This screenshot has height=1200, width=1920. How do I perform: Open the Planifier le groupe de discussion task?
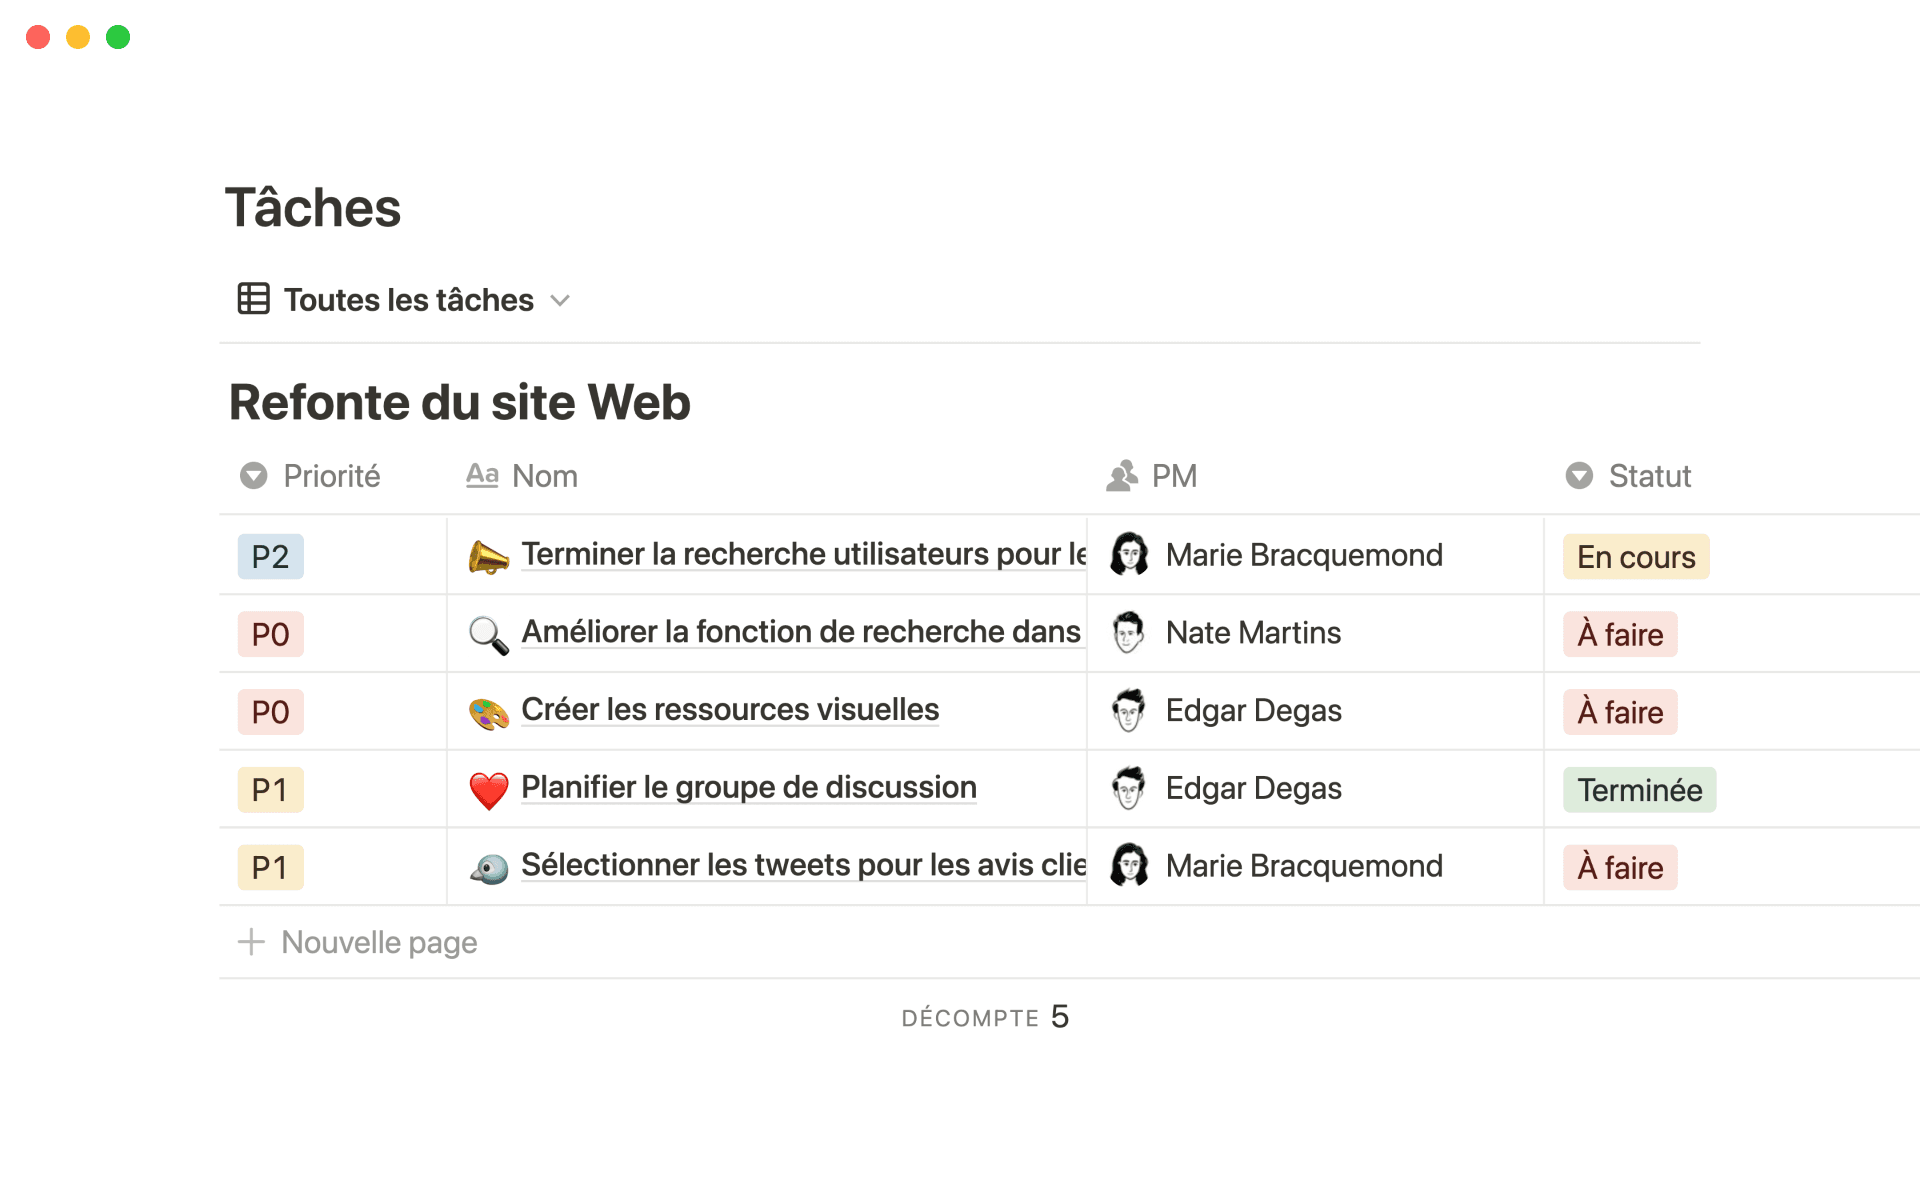pos(748,788)
